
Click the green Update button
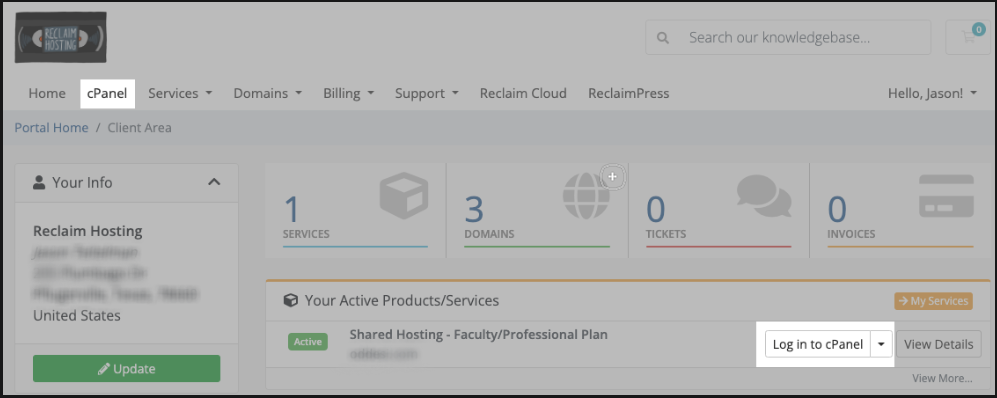pos(127,369)
